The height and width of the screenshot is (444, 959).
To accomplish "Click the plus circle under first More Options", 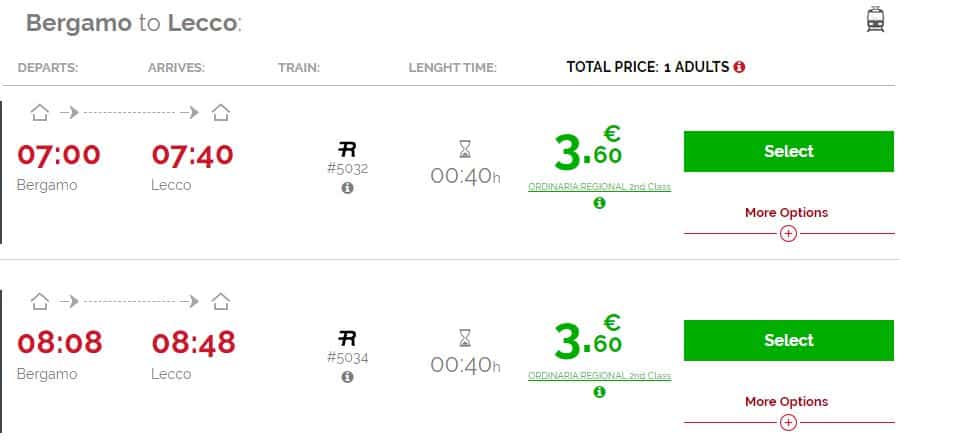I will tap(788, 234).
